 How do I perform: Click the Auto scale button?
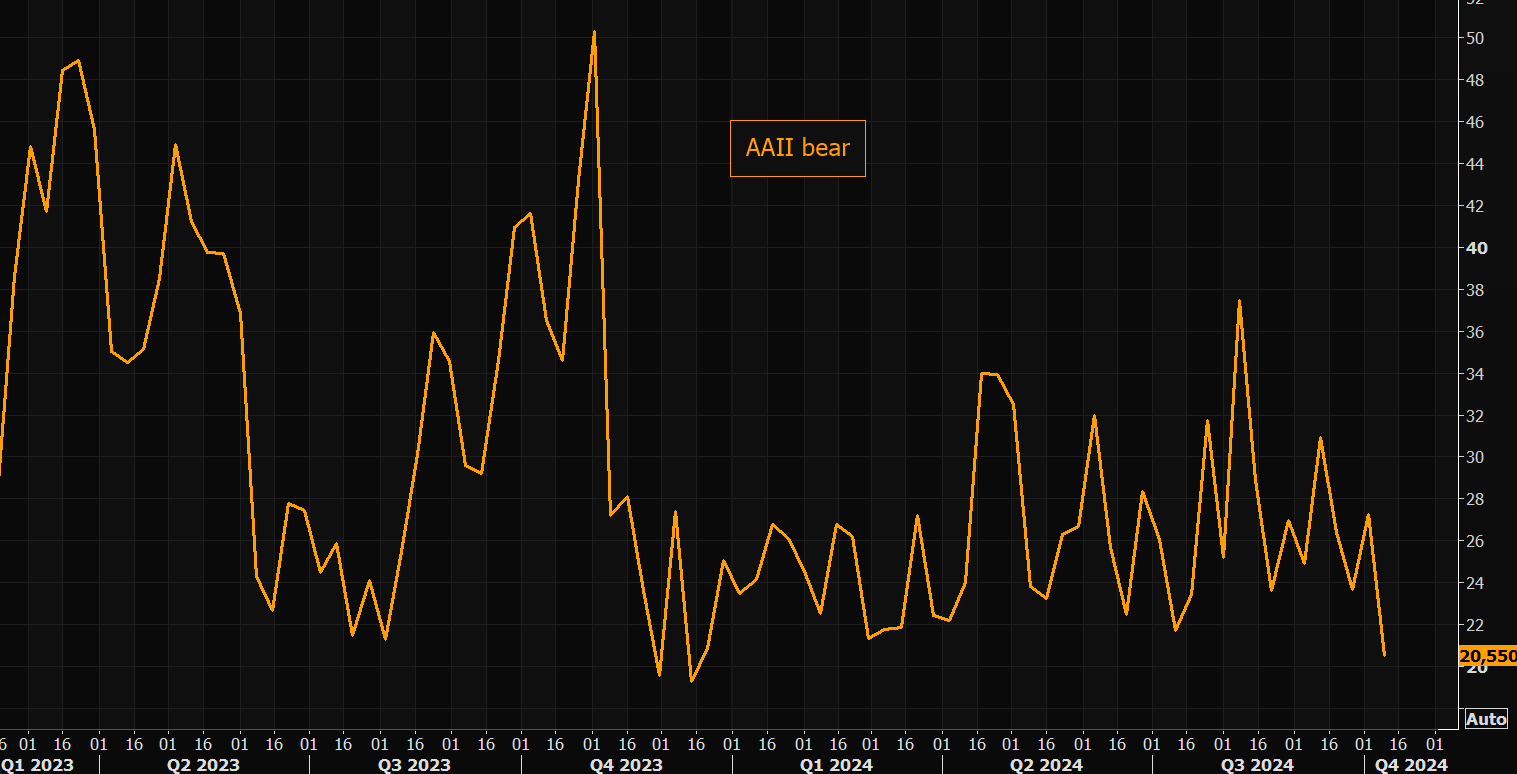point(1486,719)
